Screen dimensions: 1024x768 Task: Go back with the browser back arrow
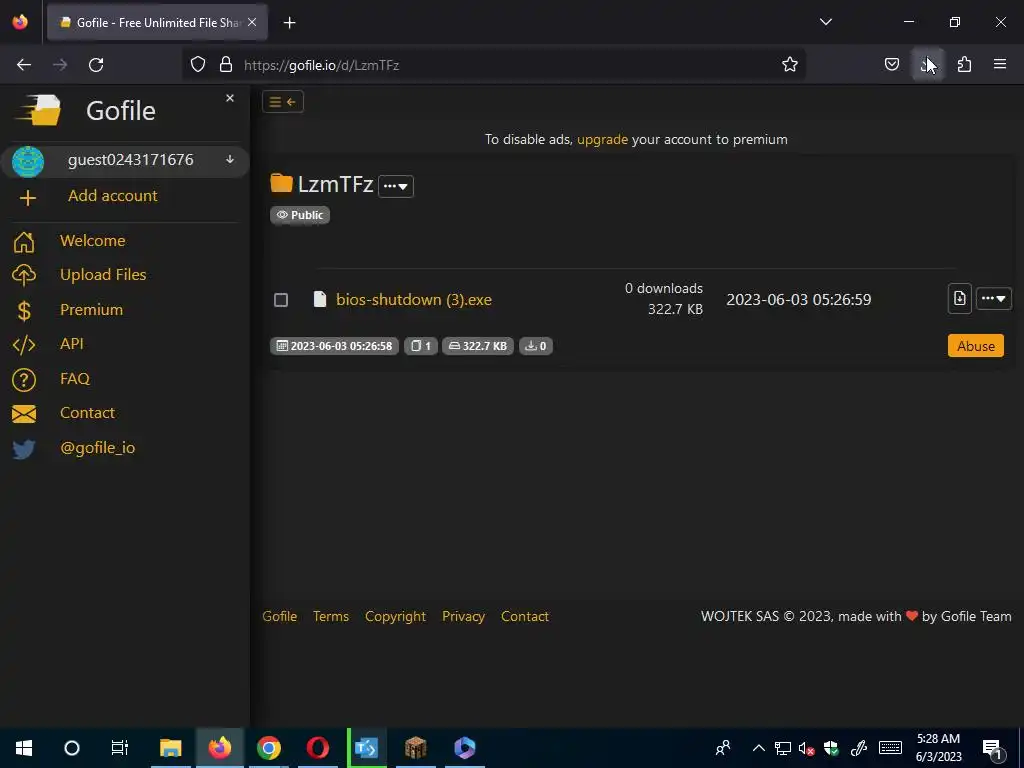[x=24, y=65]
